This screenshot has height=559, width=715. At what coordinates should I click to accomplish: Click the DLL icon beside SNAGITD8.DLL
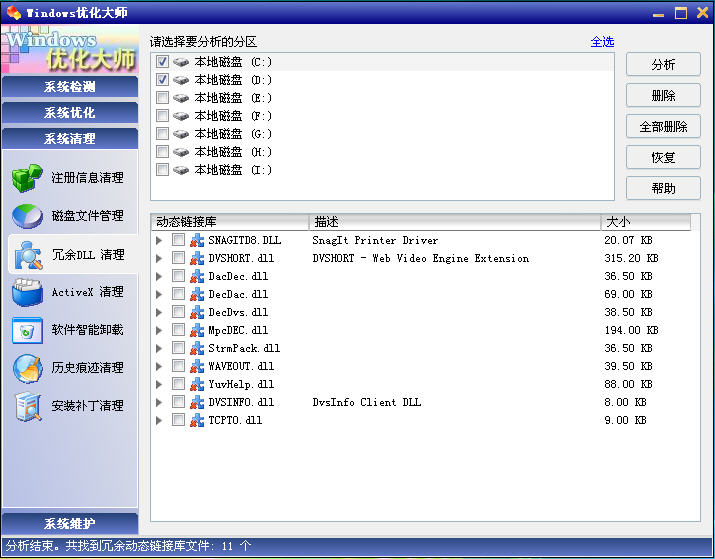(197, 240)
